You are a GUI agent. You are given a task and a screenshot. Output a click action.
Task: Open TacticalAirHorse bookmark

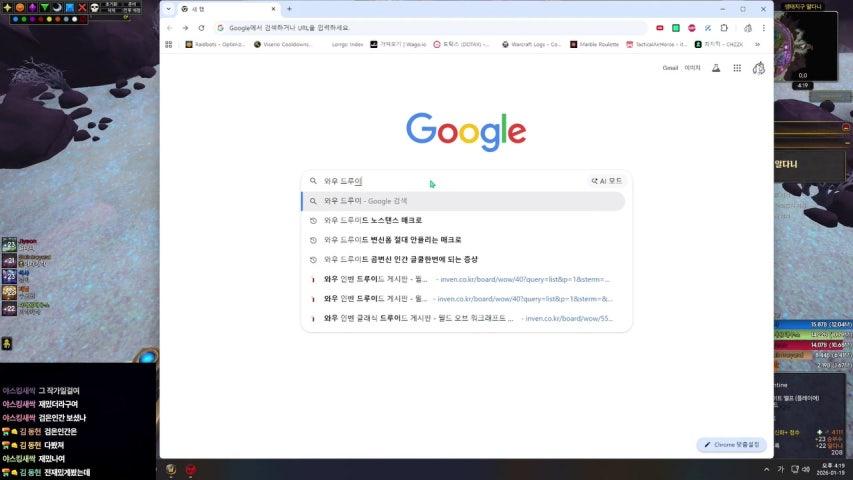[x=657, y=45]
